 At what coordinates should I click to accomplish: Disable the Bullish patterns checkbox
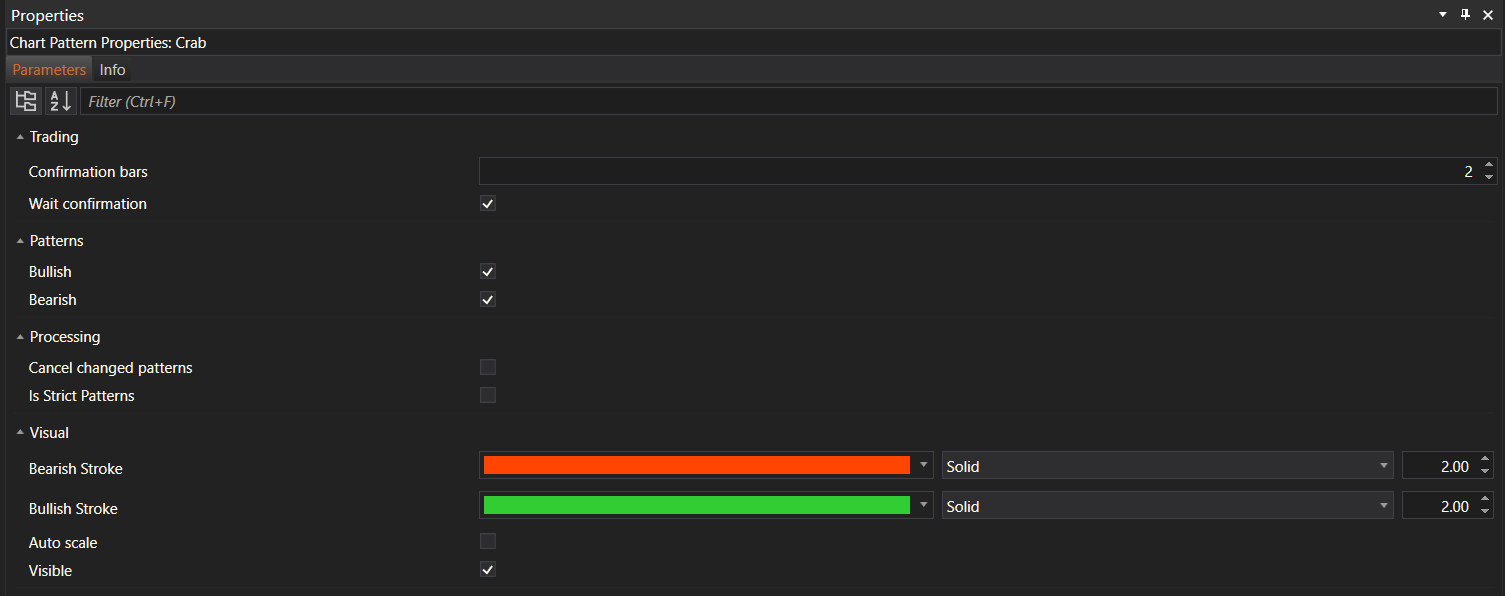[x=488, y=272]
